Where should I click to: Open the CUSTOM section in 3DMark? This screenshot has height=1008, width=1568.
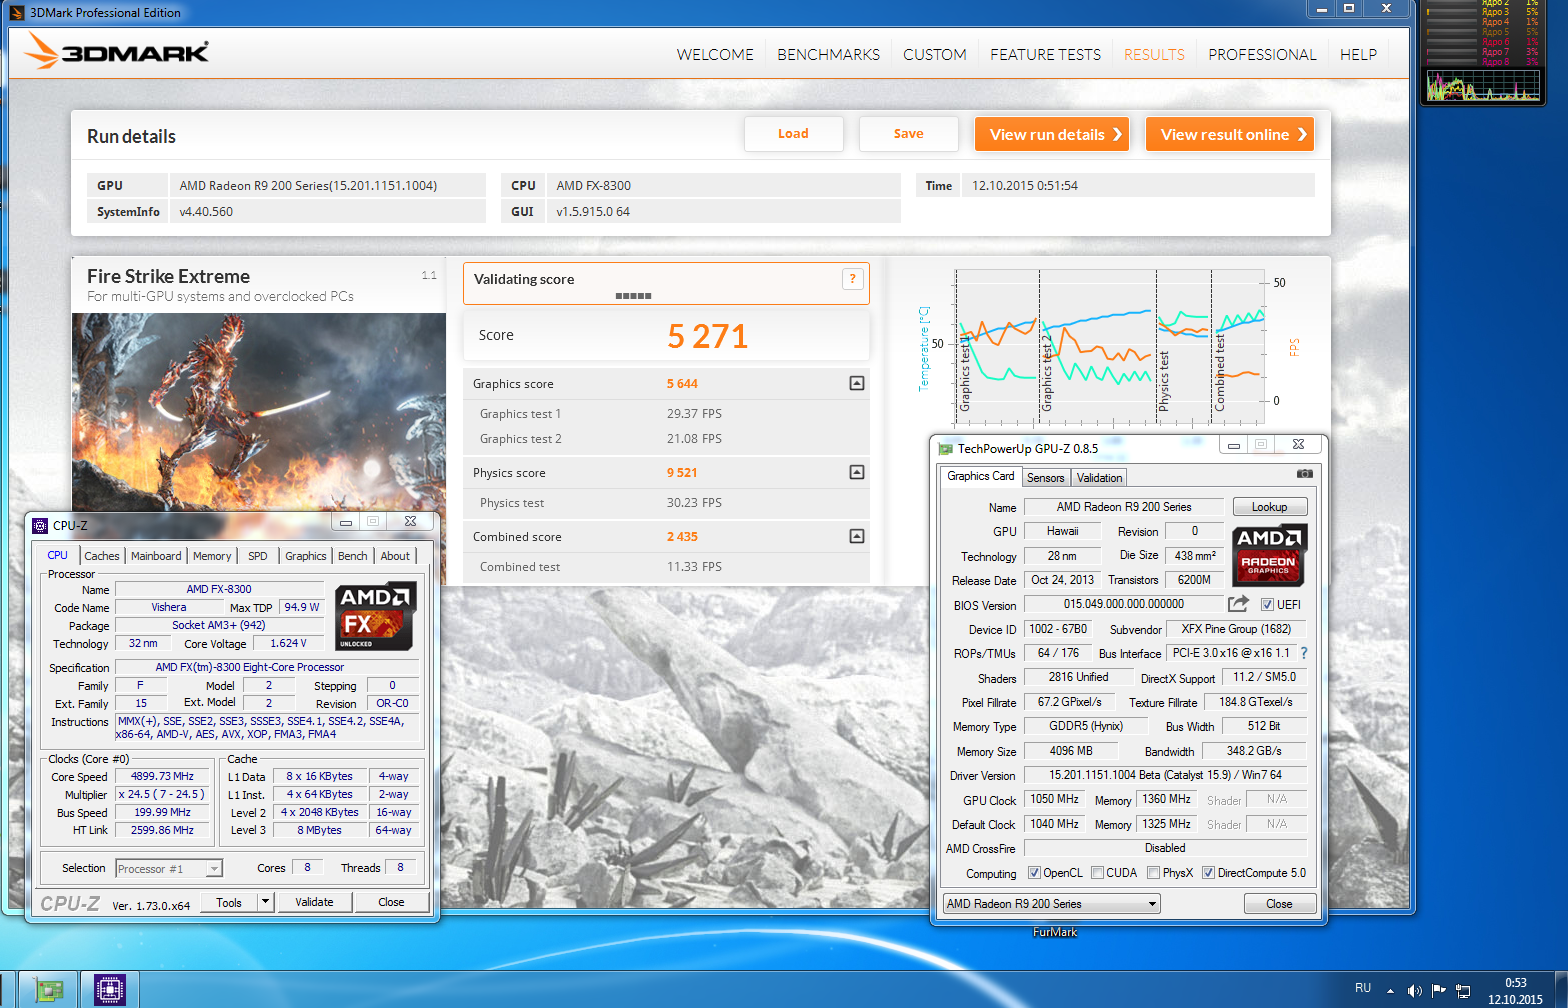935,55
